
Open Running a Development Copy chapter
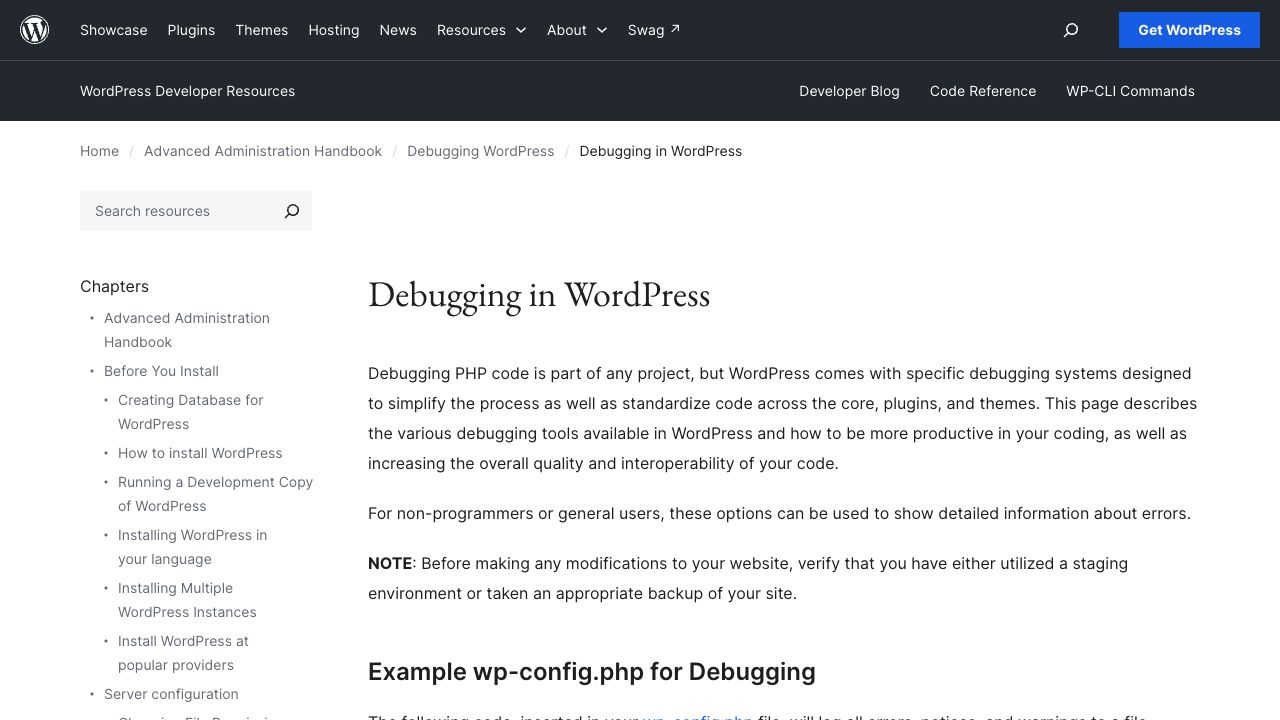(x=215, y=494)
